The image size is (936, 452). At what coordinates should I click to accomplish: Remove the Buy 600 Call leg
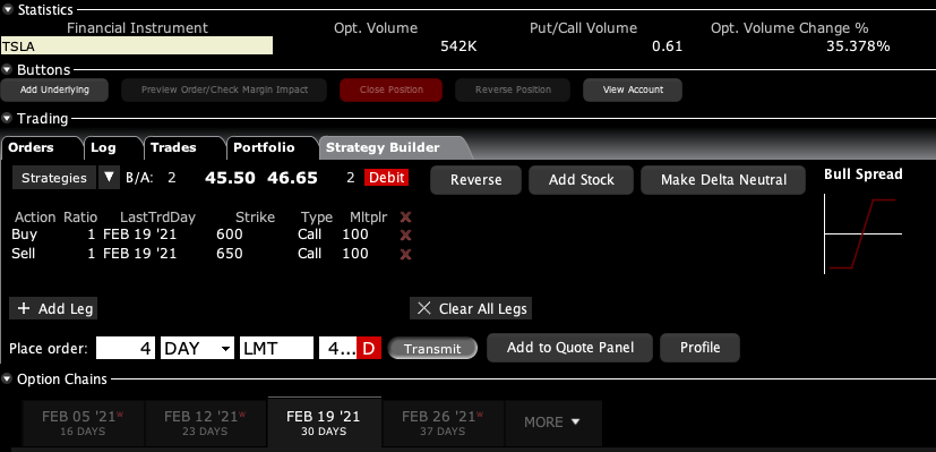click(x=405, y=235)
